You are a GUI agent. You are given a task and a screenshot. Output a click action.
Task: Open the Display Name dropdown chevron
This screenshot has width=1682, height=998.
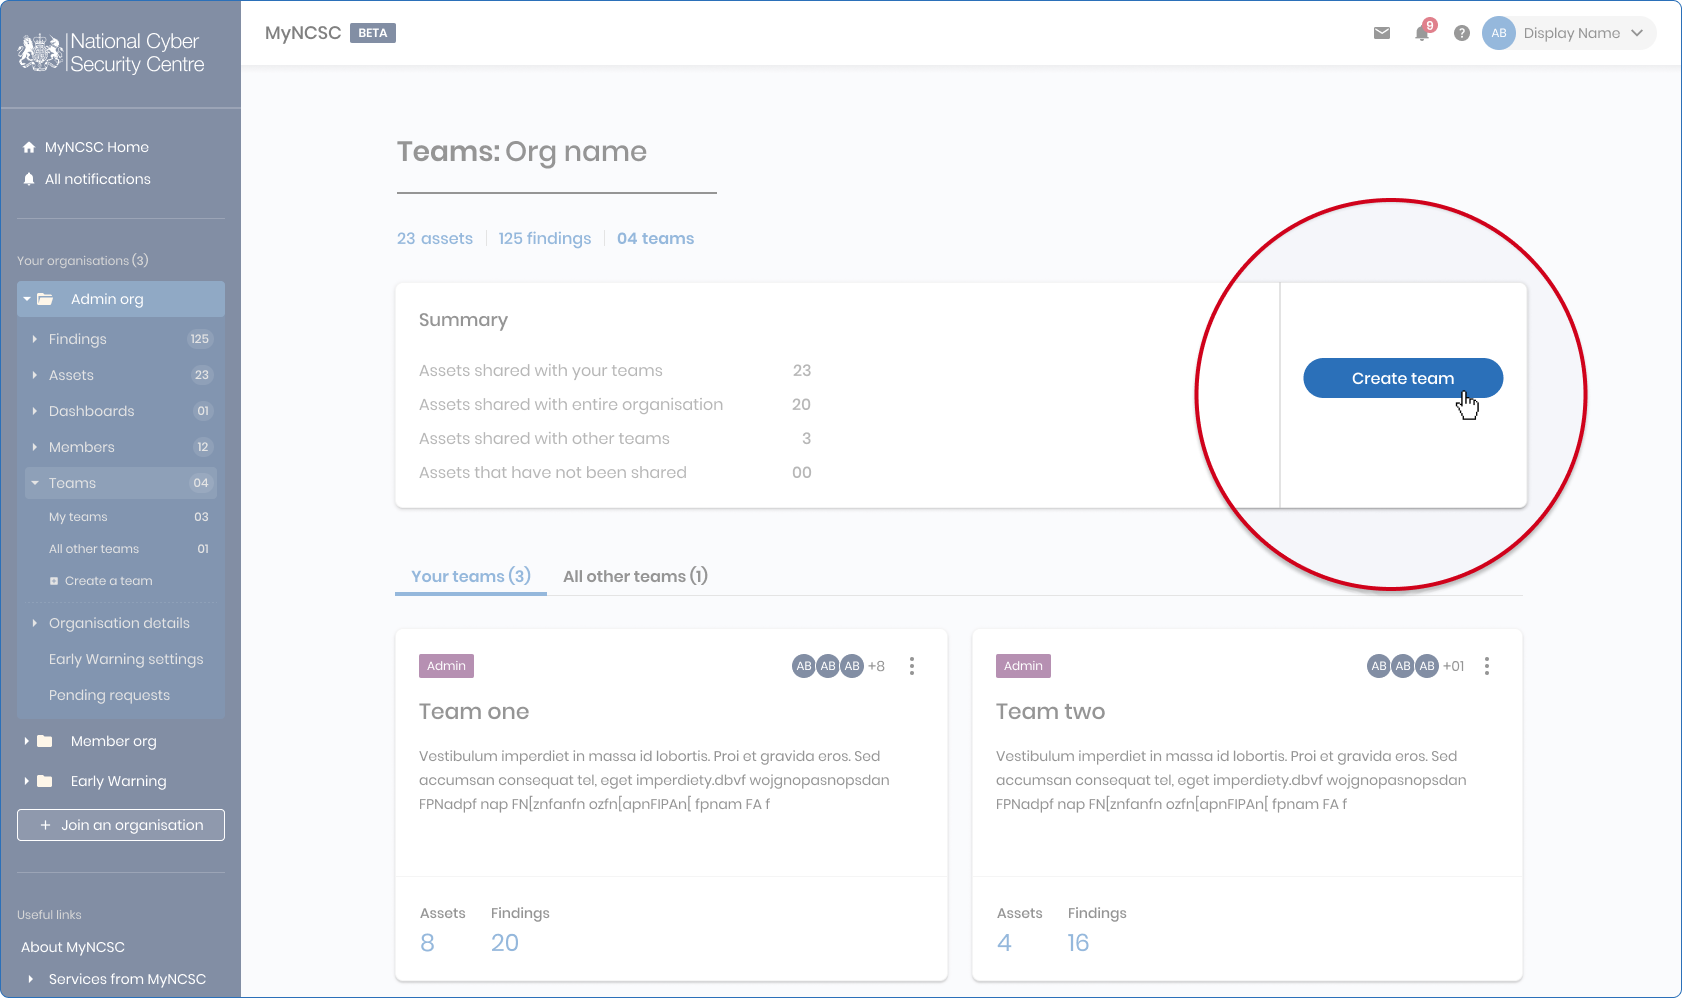(1637, 33)
